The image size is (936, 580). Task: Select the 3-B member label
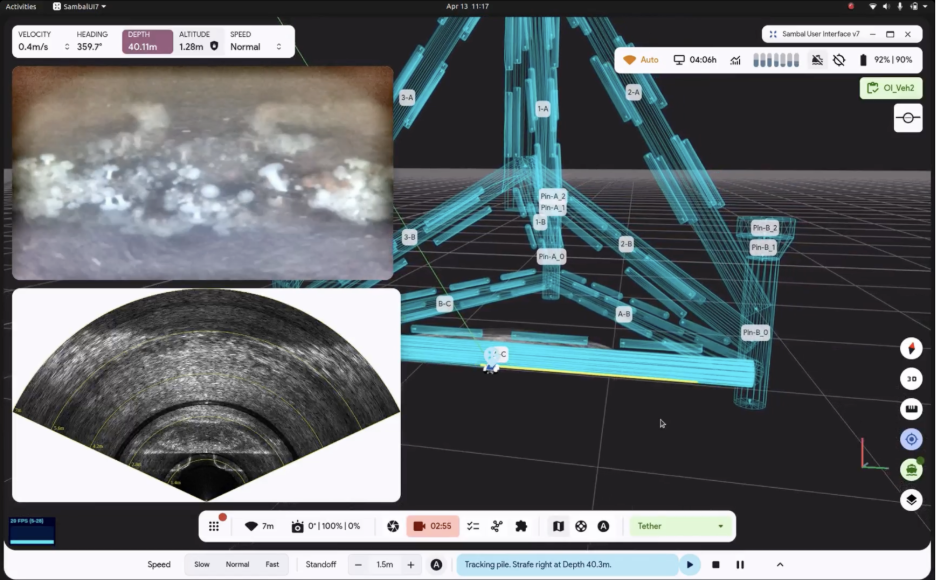[x=409, y=237]
